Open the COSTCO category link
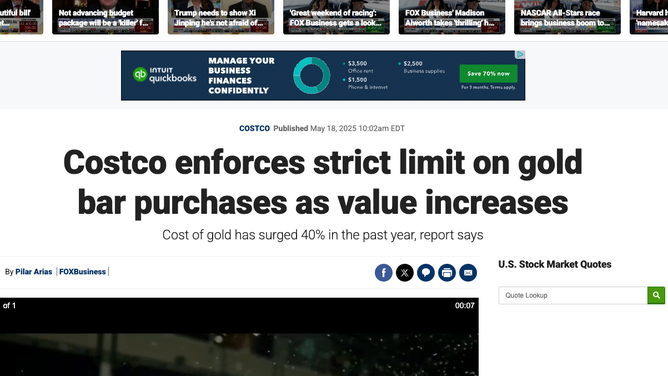Screen dimensions: 668x376 pos(254,128)
